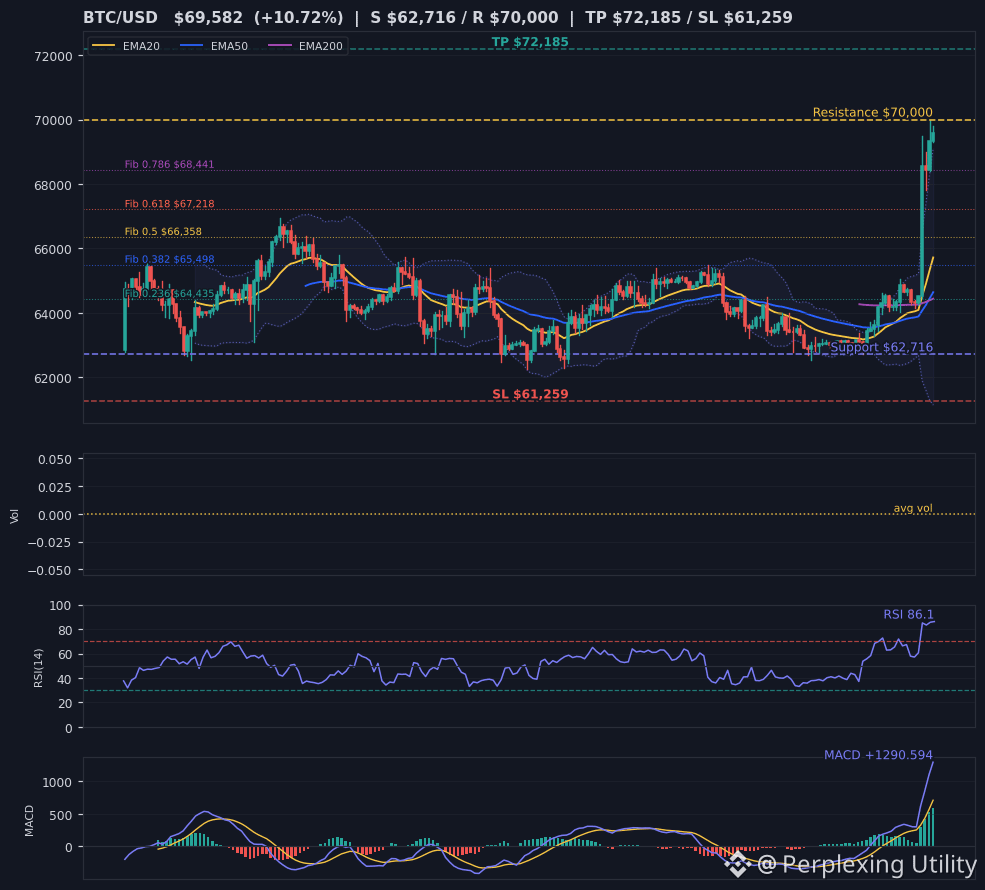Click the 70000 price axis tick
The height and width of the screenshot is (890, 985).
[53, 121]
